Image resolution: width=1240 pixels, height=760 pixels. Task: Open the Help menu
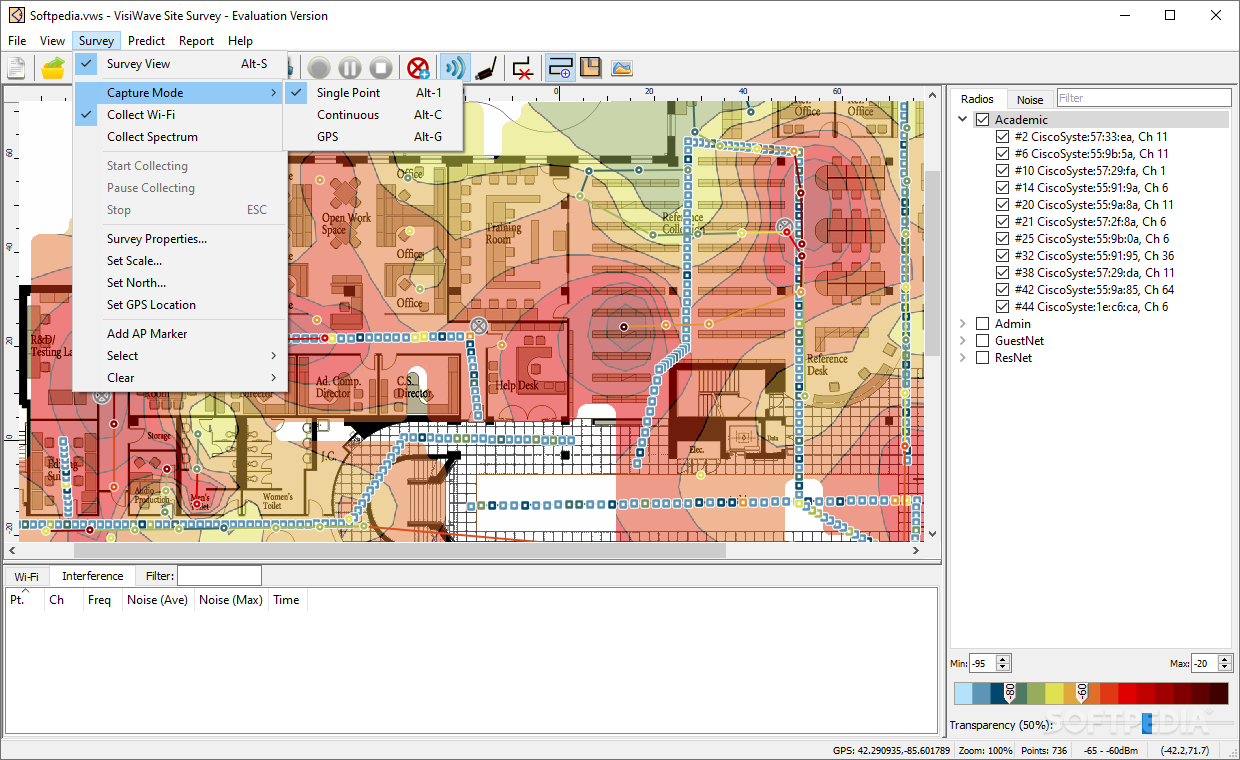pos(240,41)
